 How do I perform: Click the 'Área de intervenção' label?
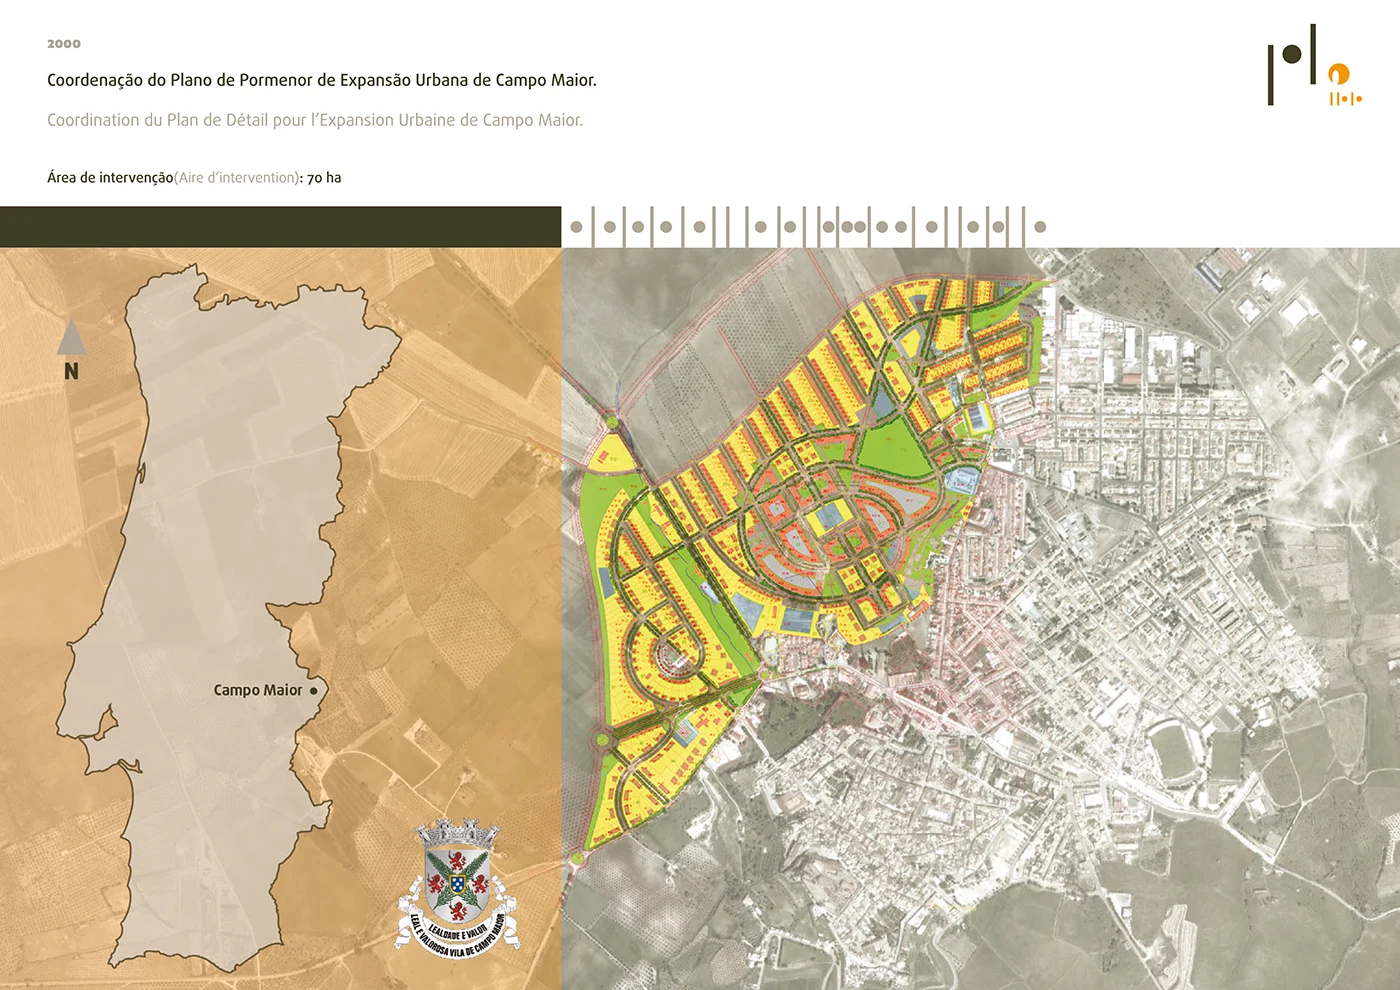tap(110, 177)
